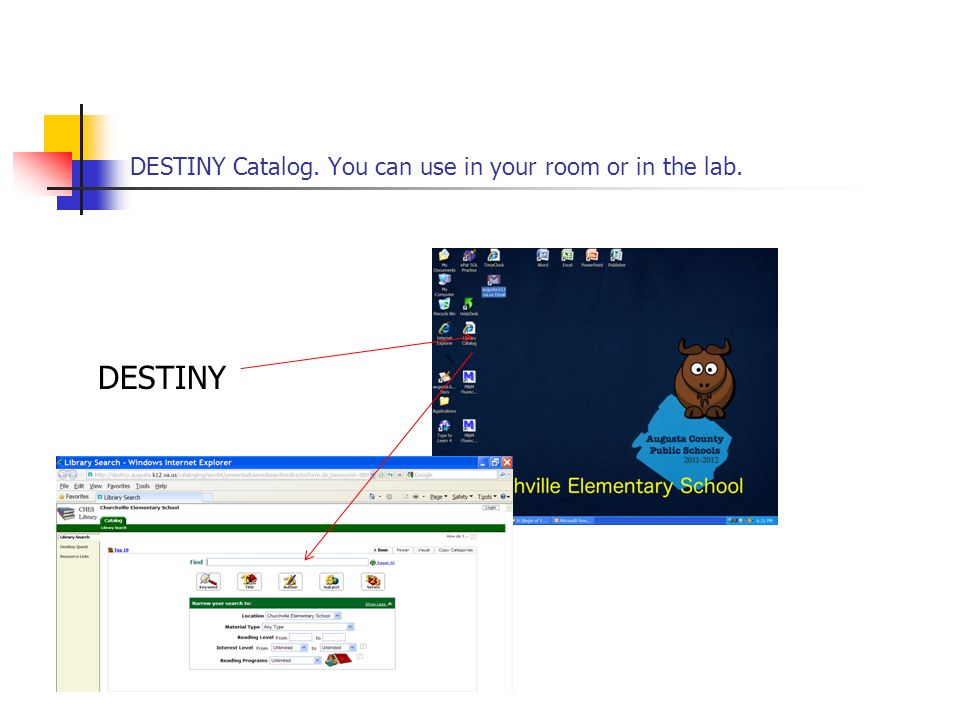Click the Series search icon
Image resolution: width=960 pixels, height=720 pixels.
[x=373, y=581]
